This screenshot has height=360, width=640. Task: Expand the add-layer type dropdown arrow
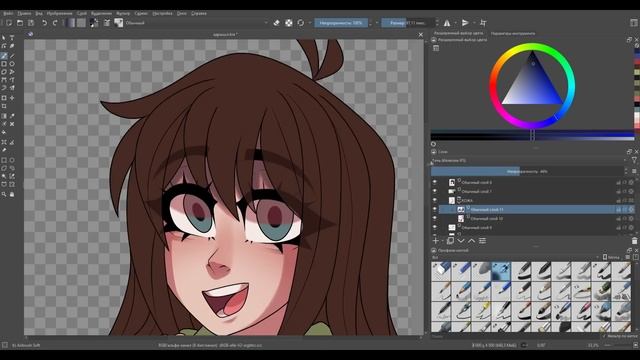coord(442,241)
